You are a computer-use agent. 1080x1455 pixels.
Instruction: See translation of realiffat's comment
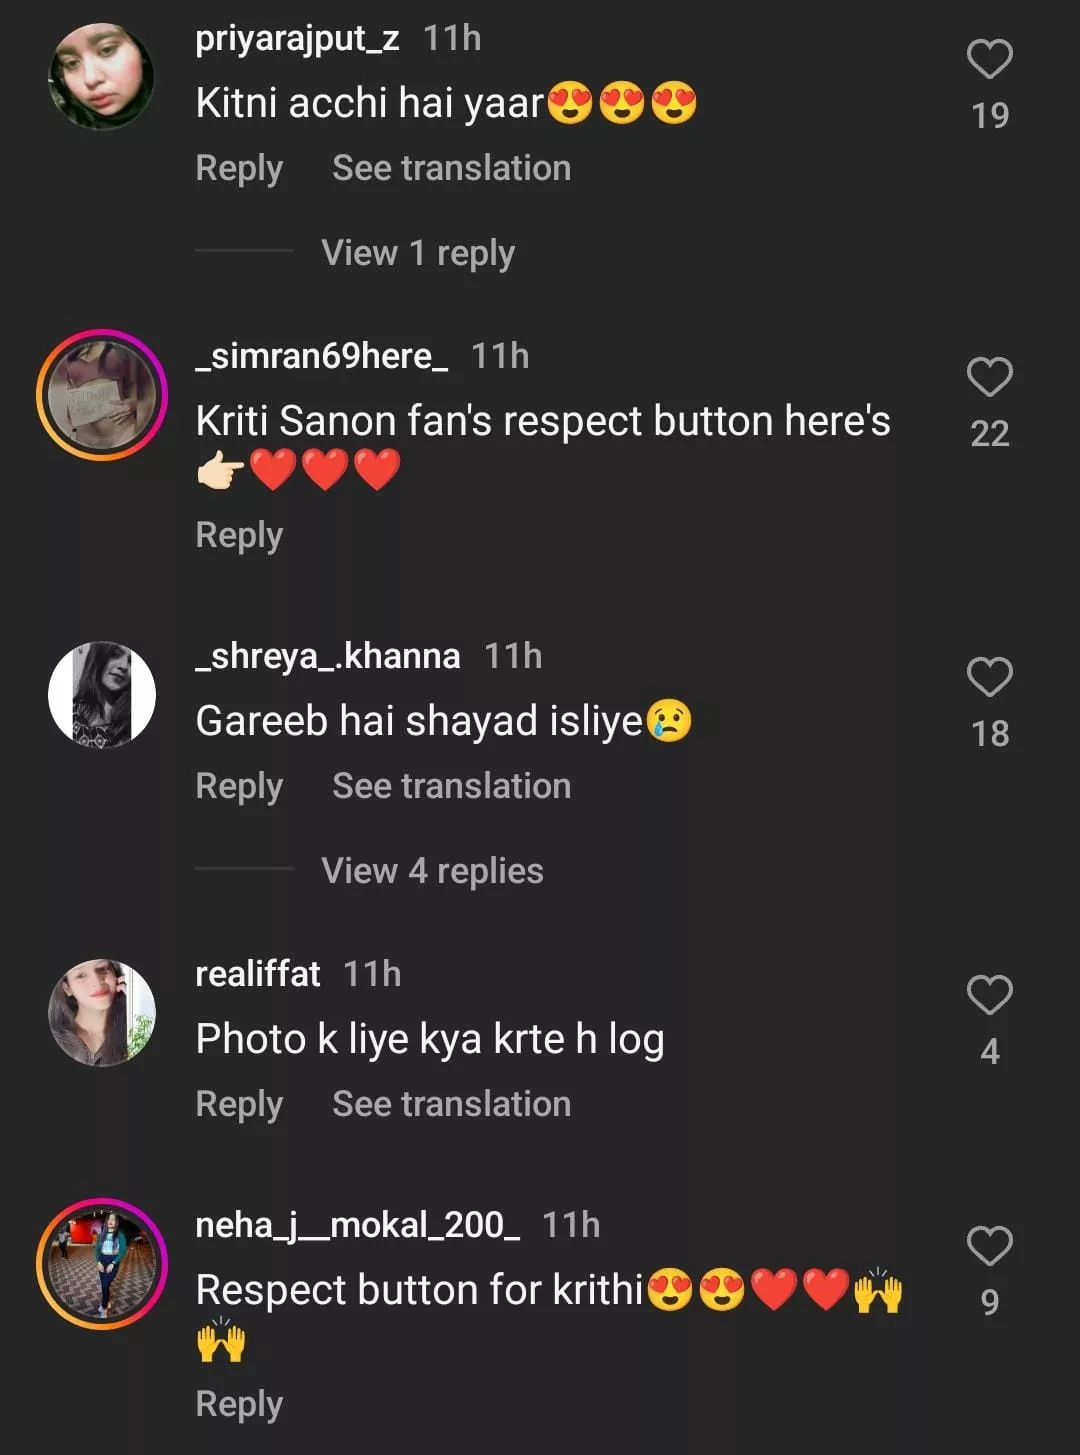tap(451, 1104)
